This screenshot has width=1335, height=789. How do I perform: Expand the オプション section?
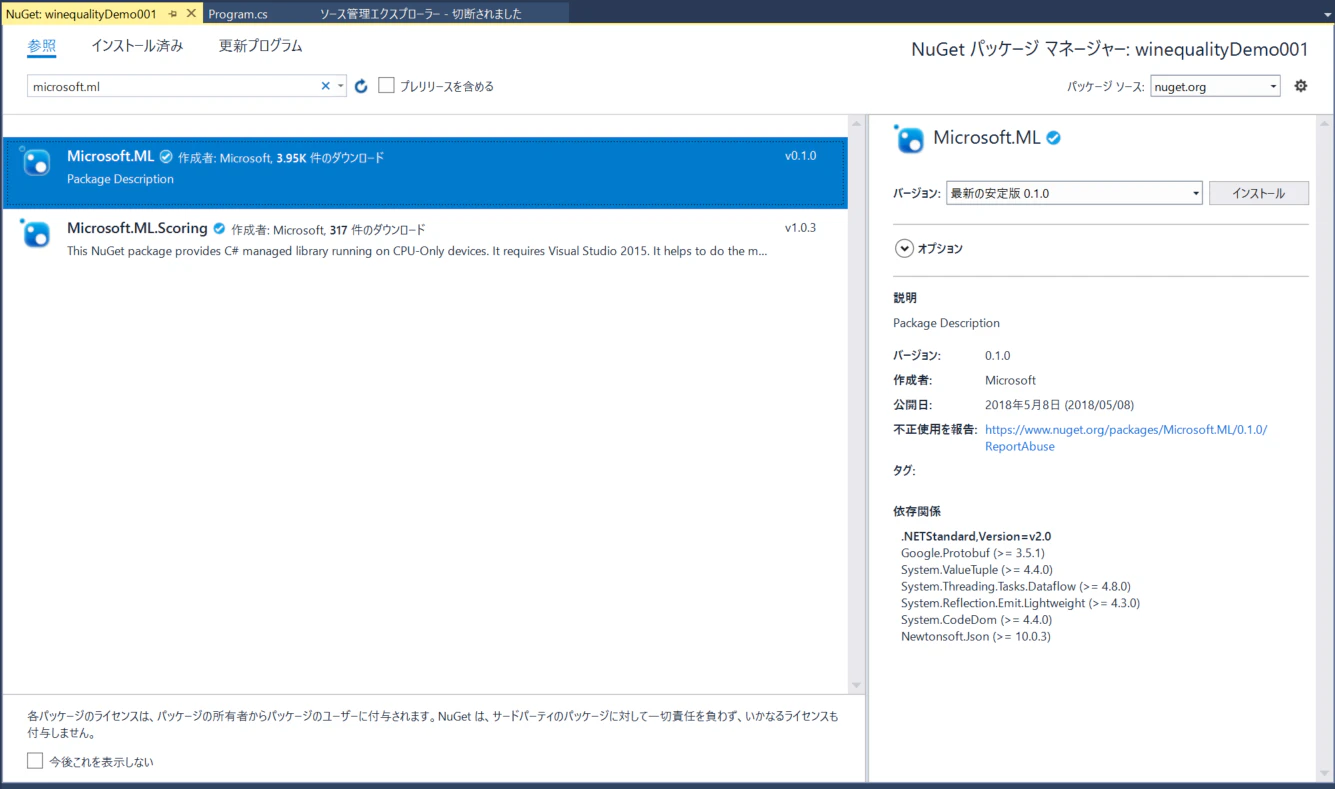(x=904, y=249)
